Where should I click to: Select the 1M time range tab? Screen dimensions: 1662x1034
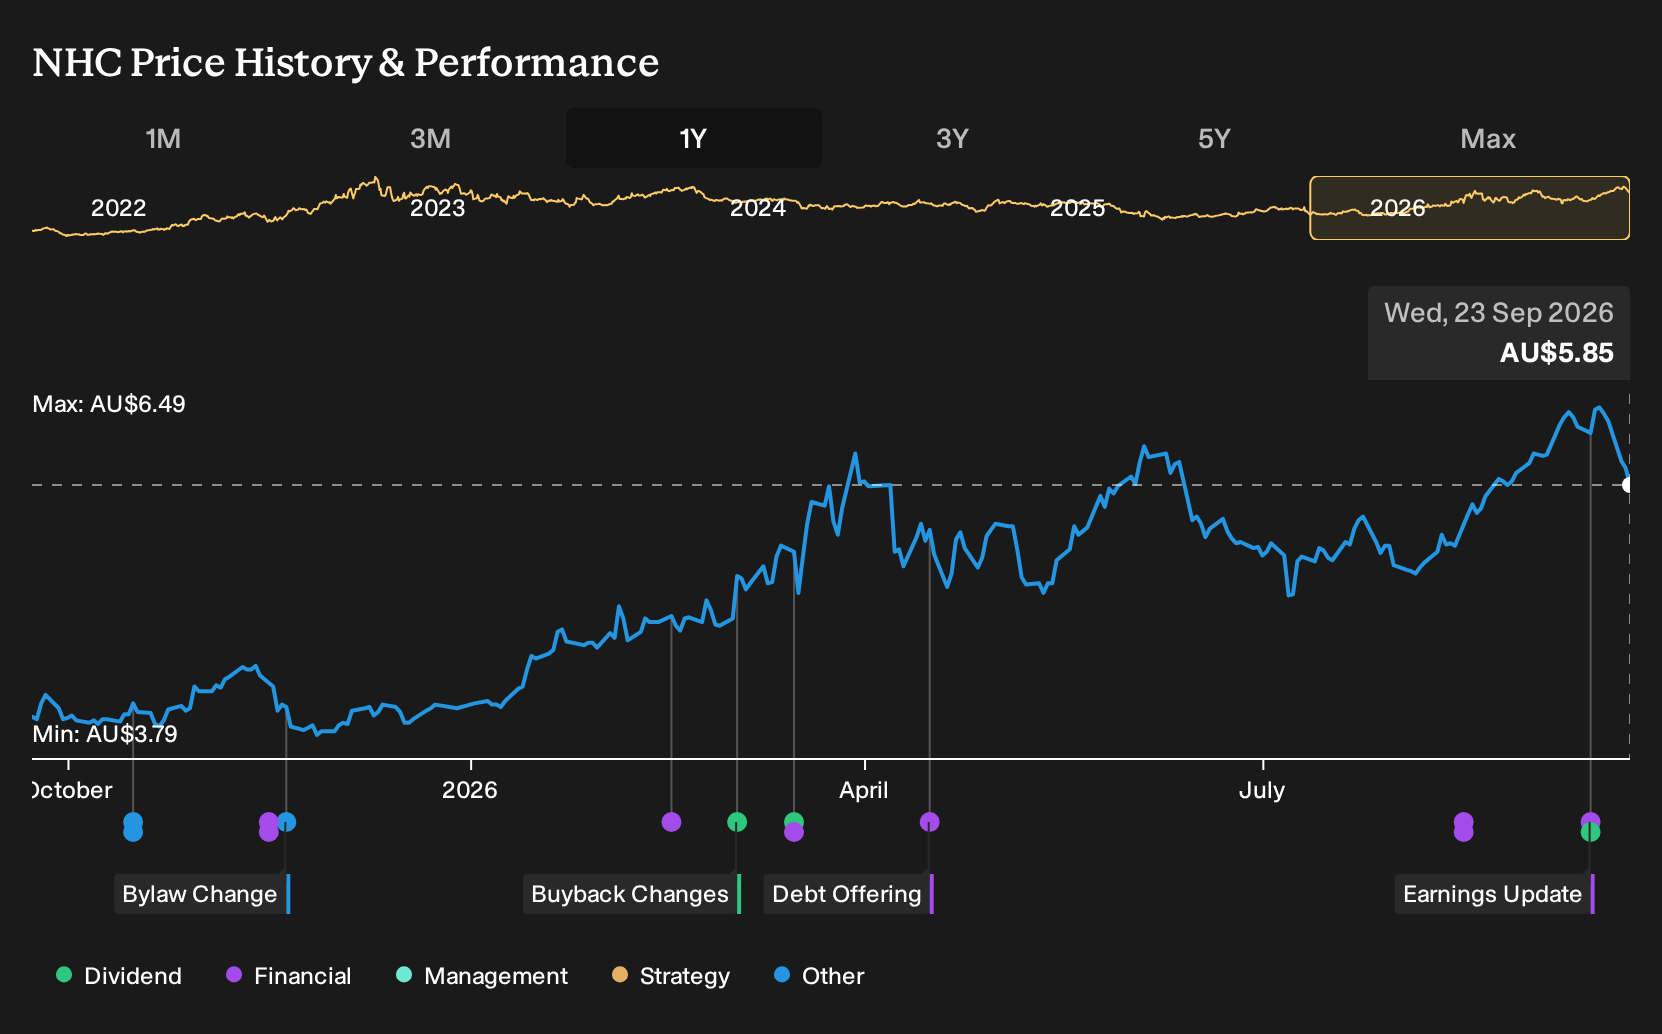(163, 138)
